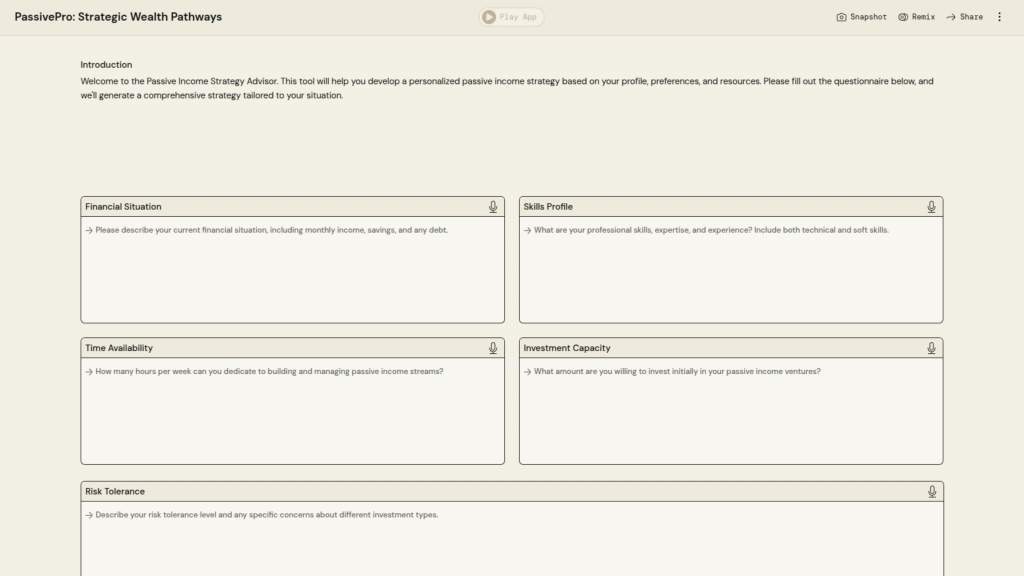Click microphone icon in Risk Tolerance field
The image size is (1024, 576).
click(x=931, y=492)
